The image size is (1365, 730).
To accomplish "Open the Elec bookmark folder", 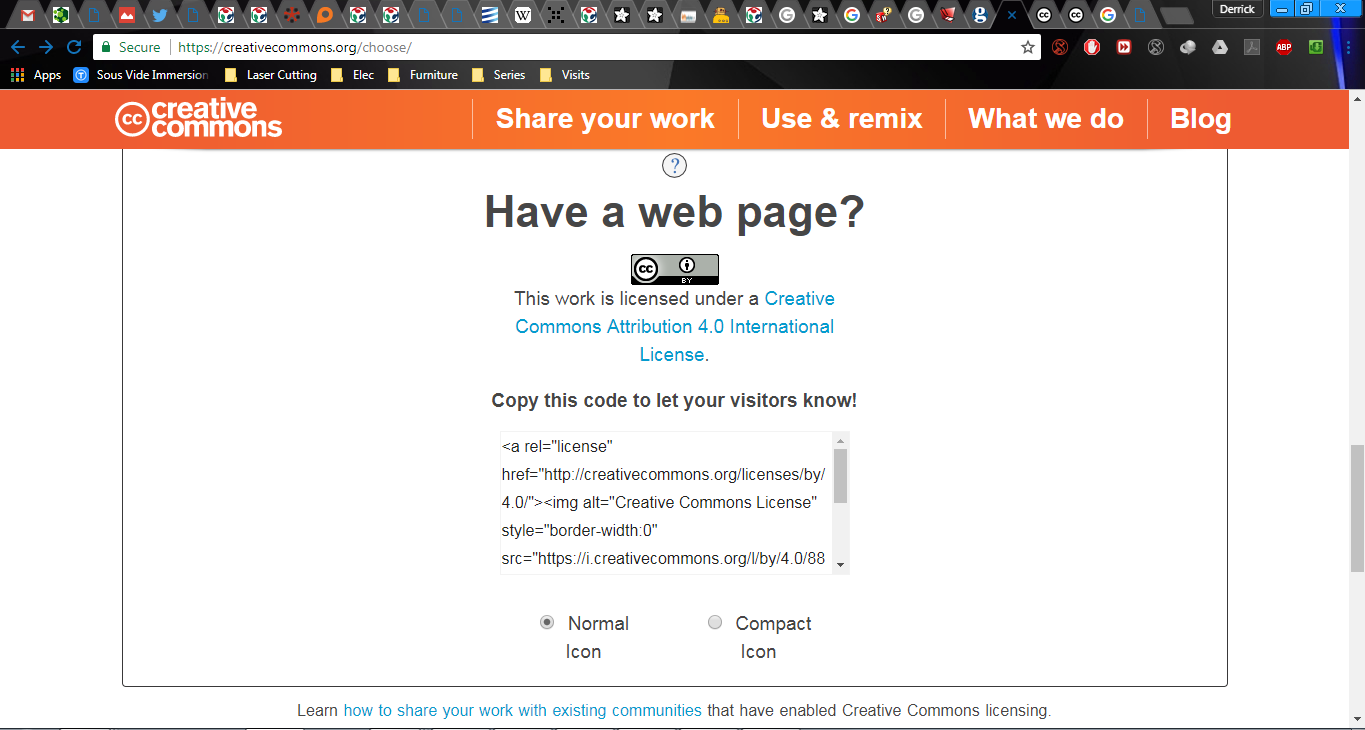I will click(x=353, y=75).
